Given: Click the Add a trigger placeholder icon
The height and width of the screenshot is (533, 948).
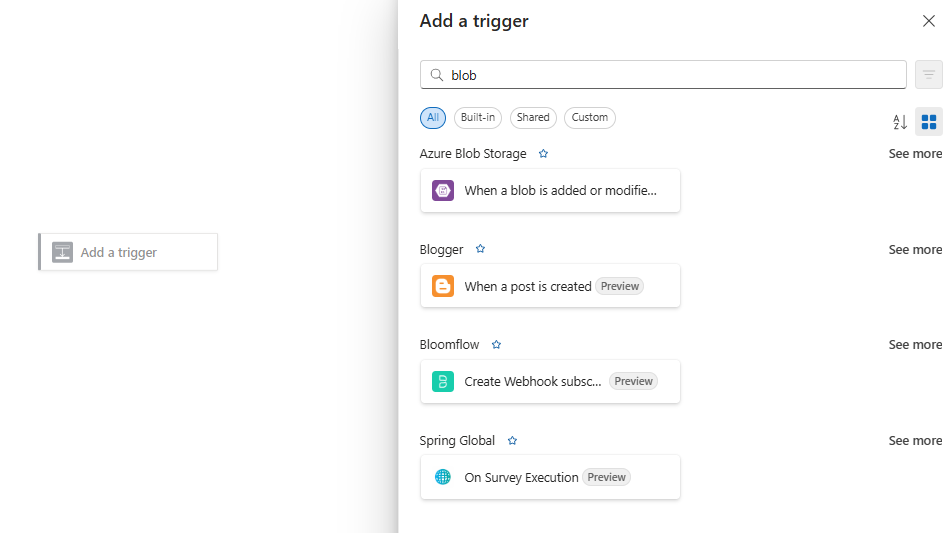Looking at the screenshot, I should pos(63,252).
